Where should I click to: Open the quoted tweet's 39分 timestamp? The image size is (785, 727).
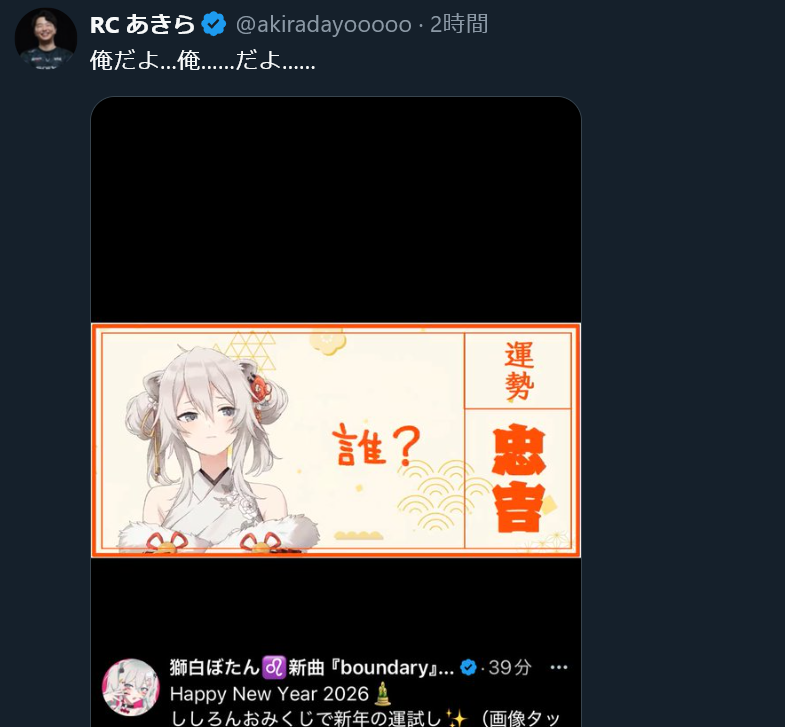[x=510, y=667]
